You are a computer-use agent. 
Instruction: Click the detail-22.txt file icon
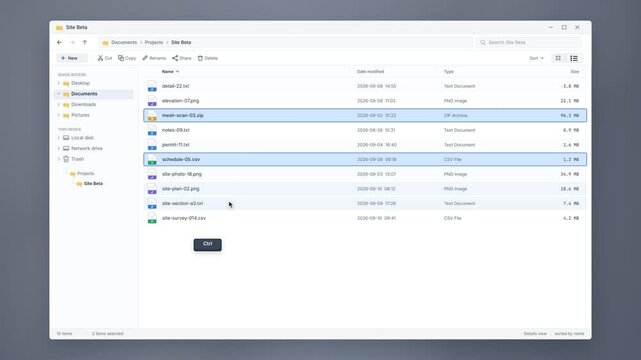pos(152,86)
